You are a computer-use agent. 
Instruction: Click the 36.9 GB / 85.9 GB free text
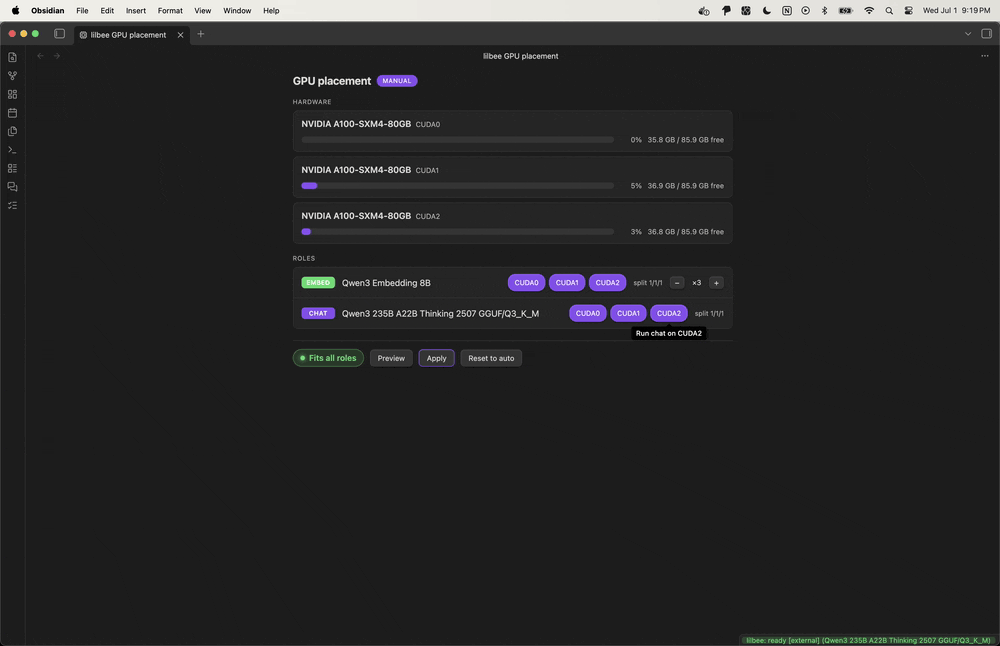coord(686,186)
